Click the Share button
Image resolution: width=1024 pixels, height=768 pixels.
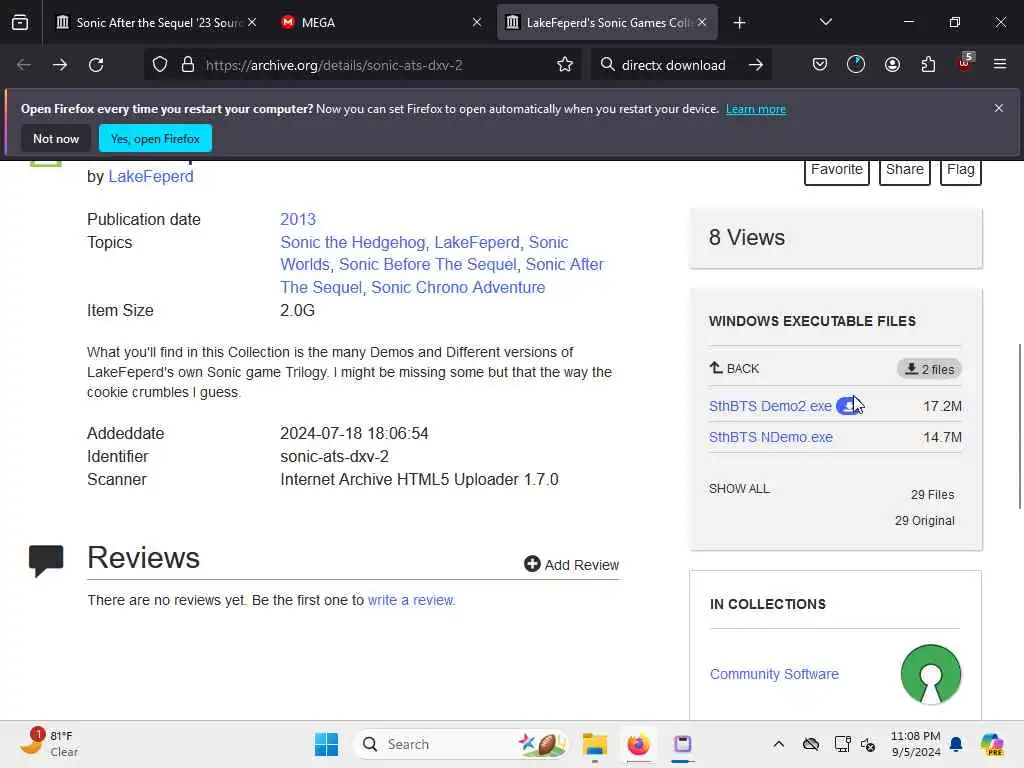tap(904, 171)
